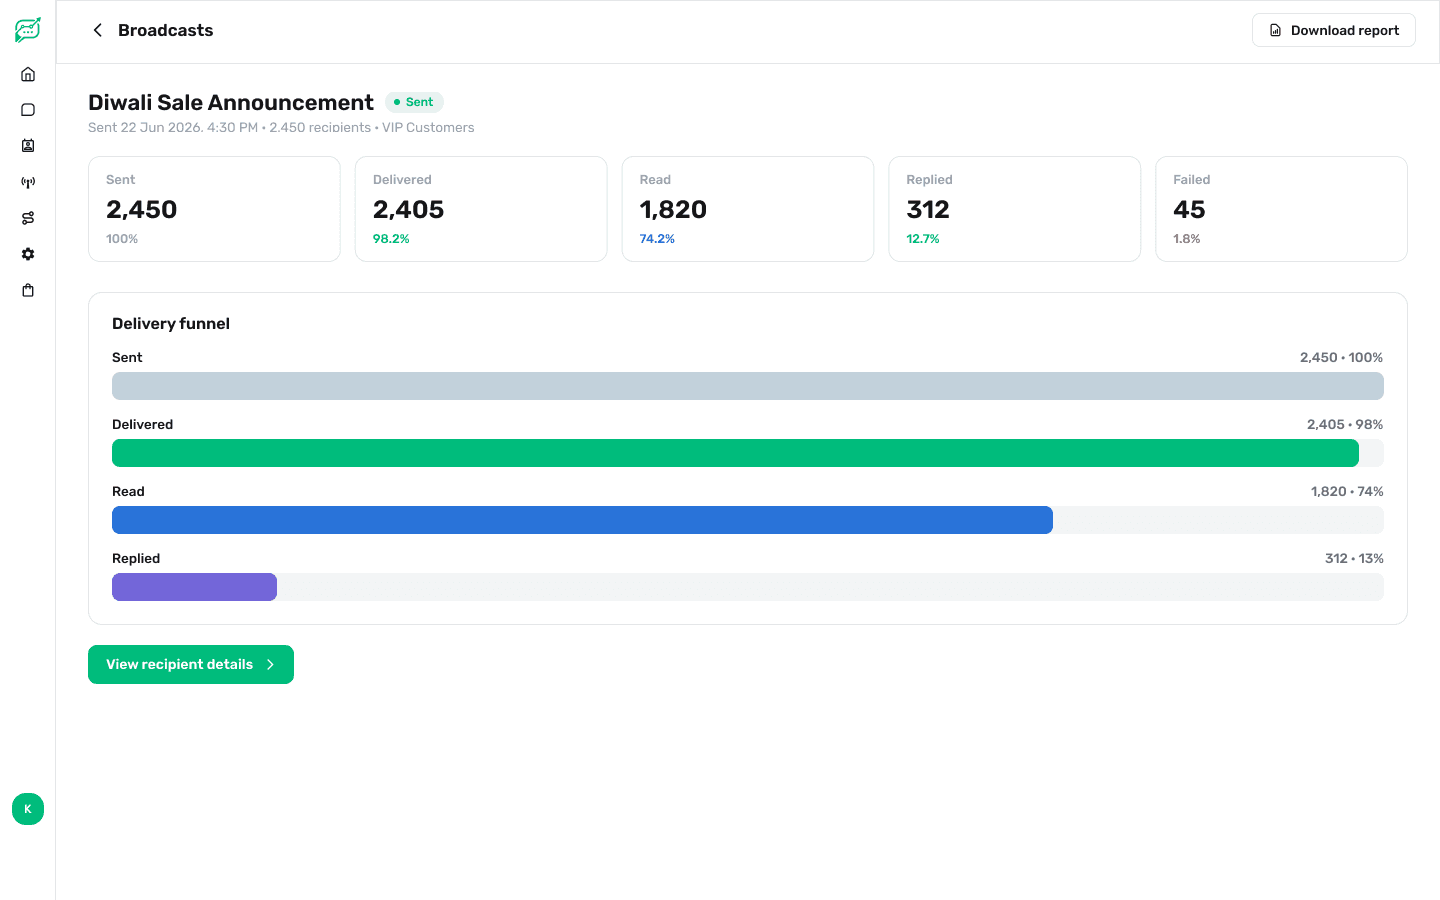Select the Delivered 2,405 stat card

tap(481, 209)
